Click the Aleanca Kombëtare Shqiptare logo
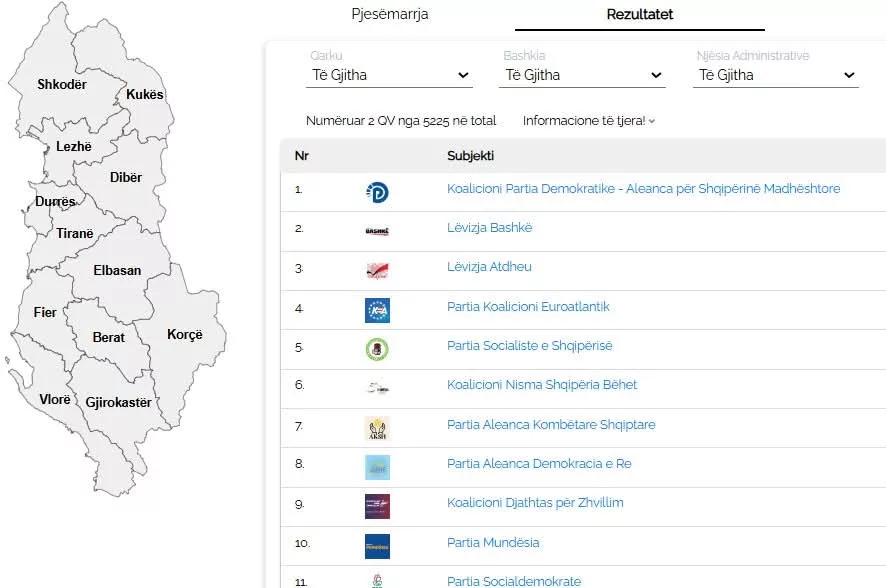 click(x=377, y=428)
